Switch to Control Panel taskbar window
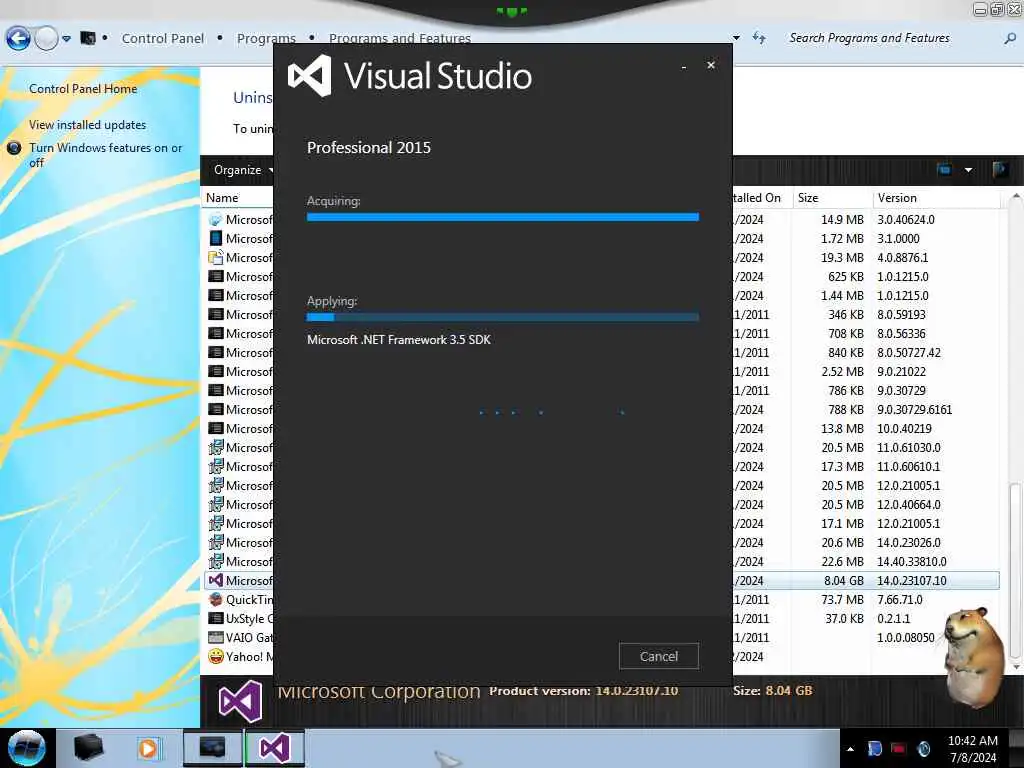This screenshot has width=1024, height=768. point(212,748)
